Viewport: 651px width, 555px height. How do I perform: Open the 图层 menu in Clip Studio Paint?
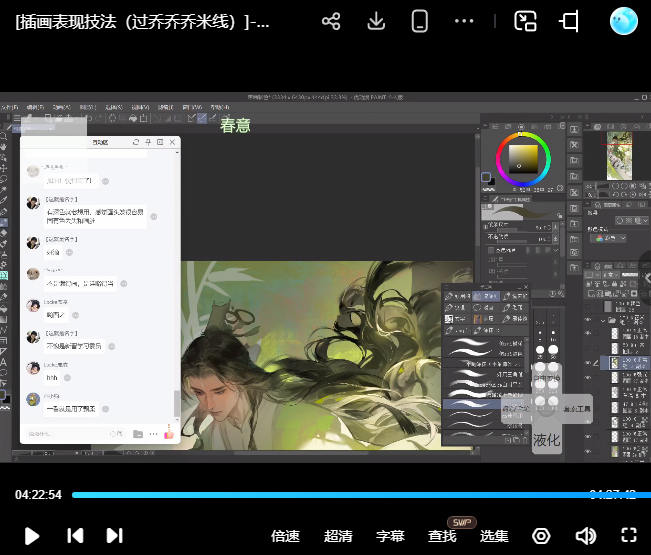point(88,107)
